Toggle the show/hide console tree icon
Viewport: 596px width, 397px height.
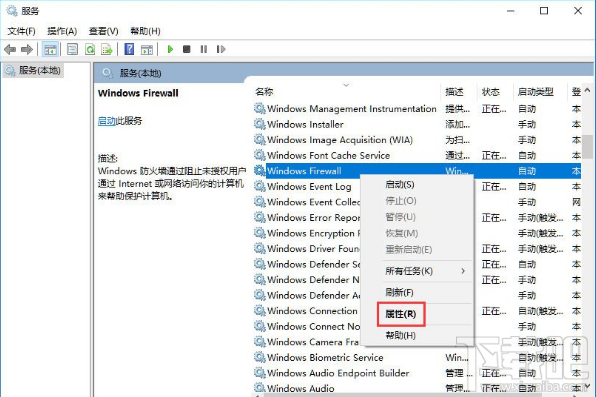click(x=50, y=49)
